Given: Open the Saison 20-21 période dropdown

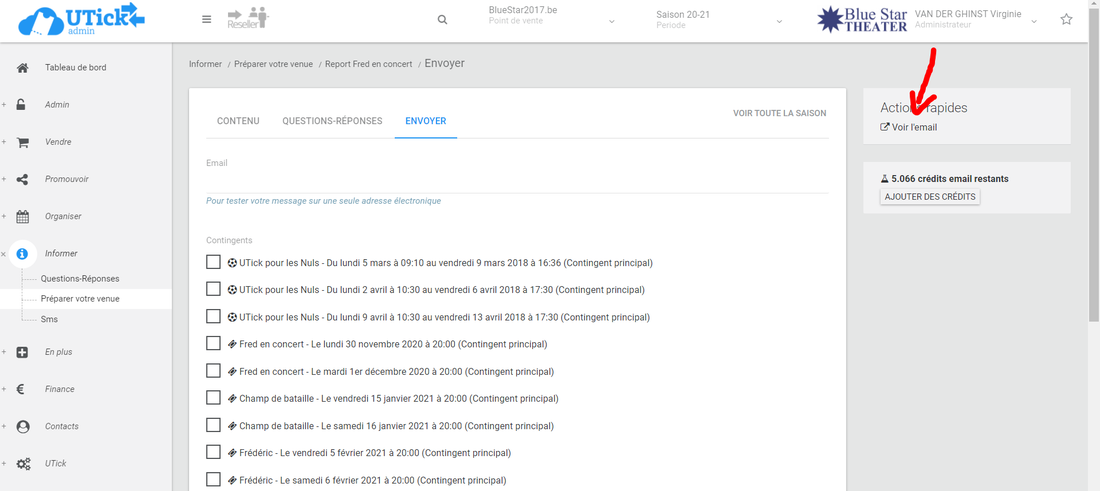Looking at the screenshot, I should tap(718, 19).
